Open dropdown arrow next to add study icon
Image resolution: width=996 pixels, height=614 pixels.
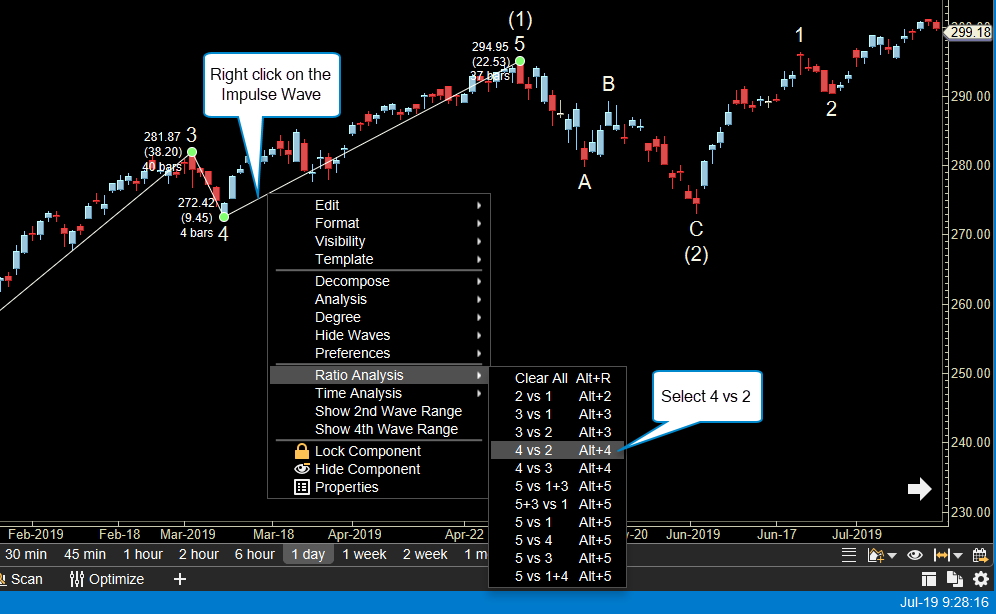tap(890, 555)
